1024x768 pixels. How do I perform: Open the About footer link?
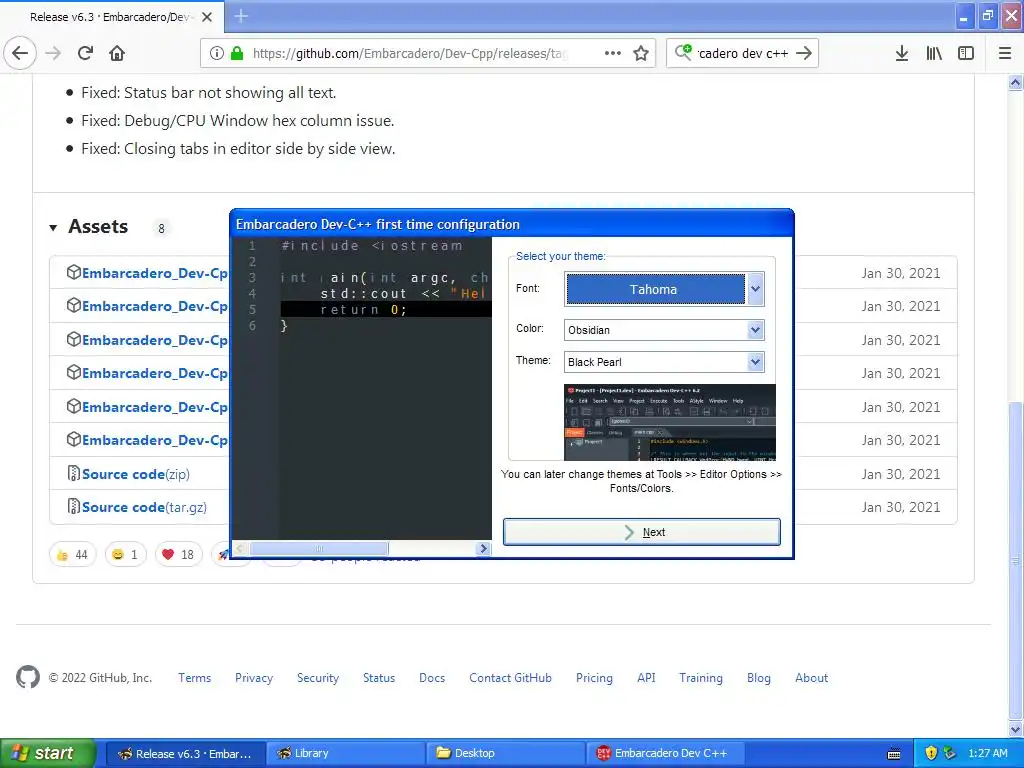[811, 678]
